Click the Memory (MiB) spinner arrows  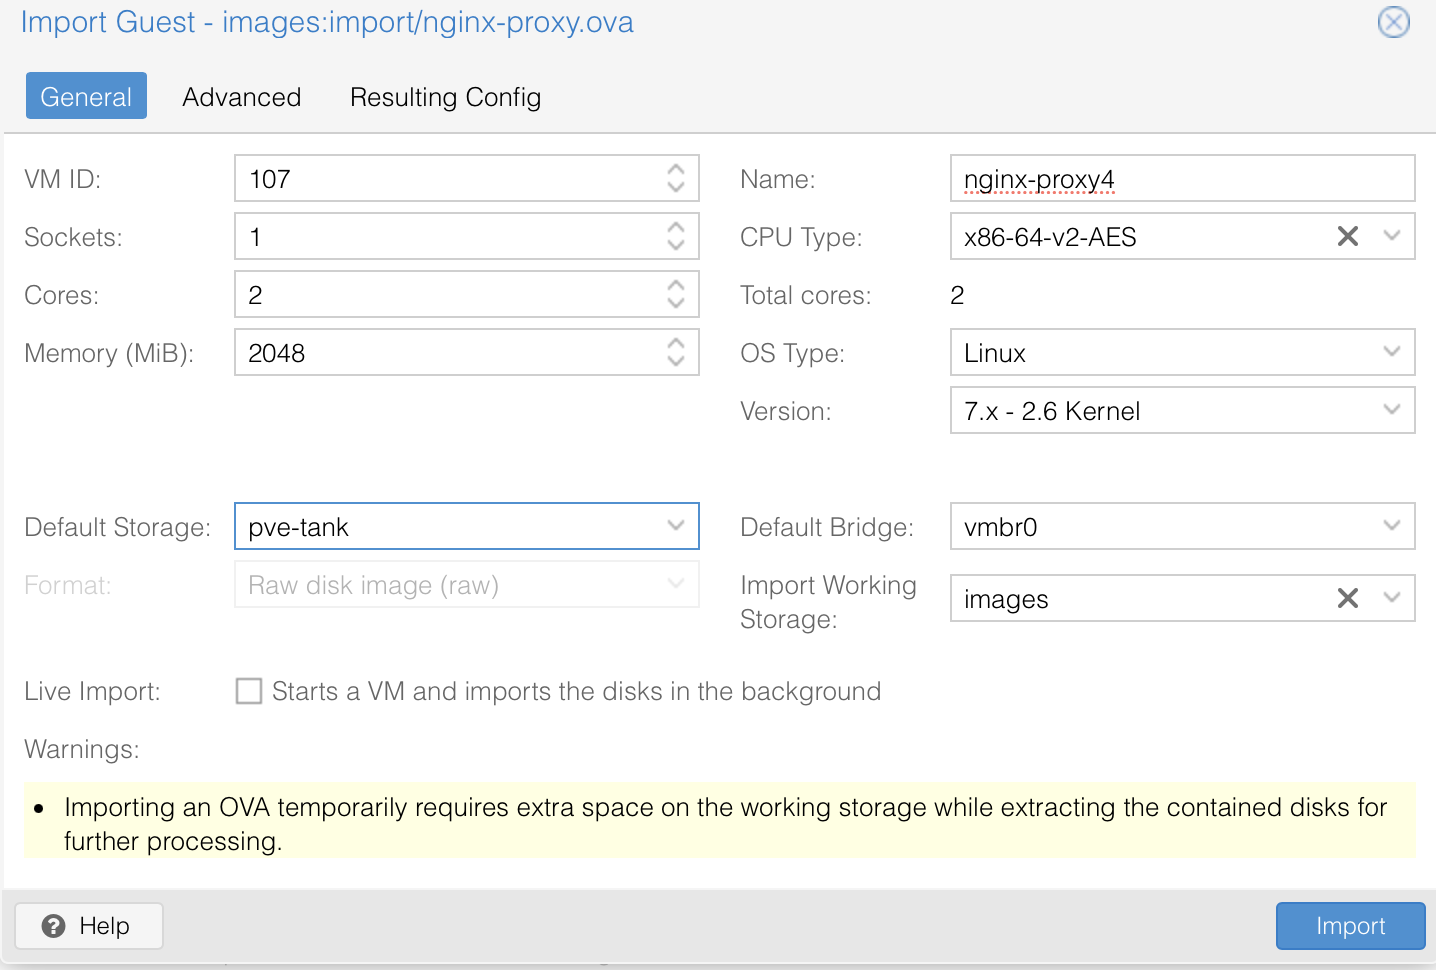coord(676,352)
